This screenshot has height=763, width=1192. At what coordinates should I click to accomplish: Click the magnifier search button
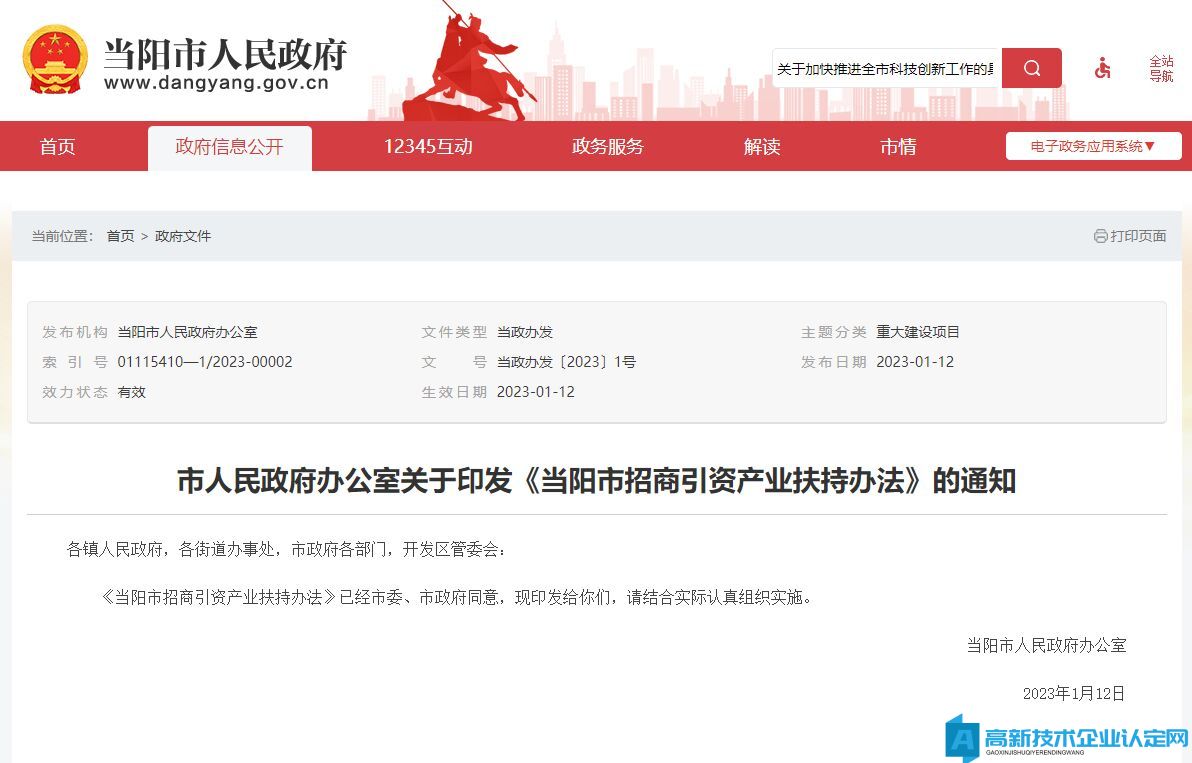point(1031,68)
